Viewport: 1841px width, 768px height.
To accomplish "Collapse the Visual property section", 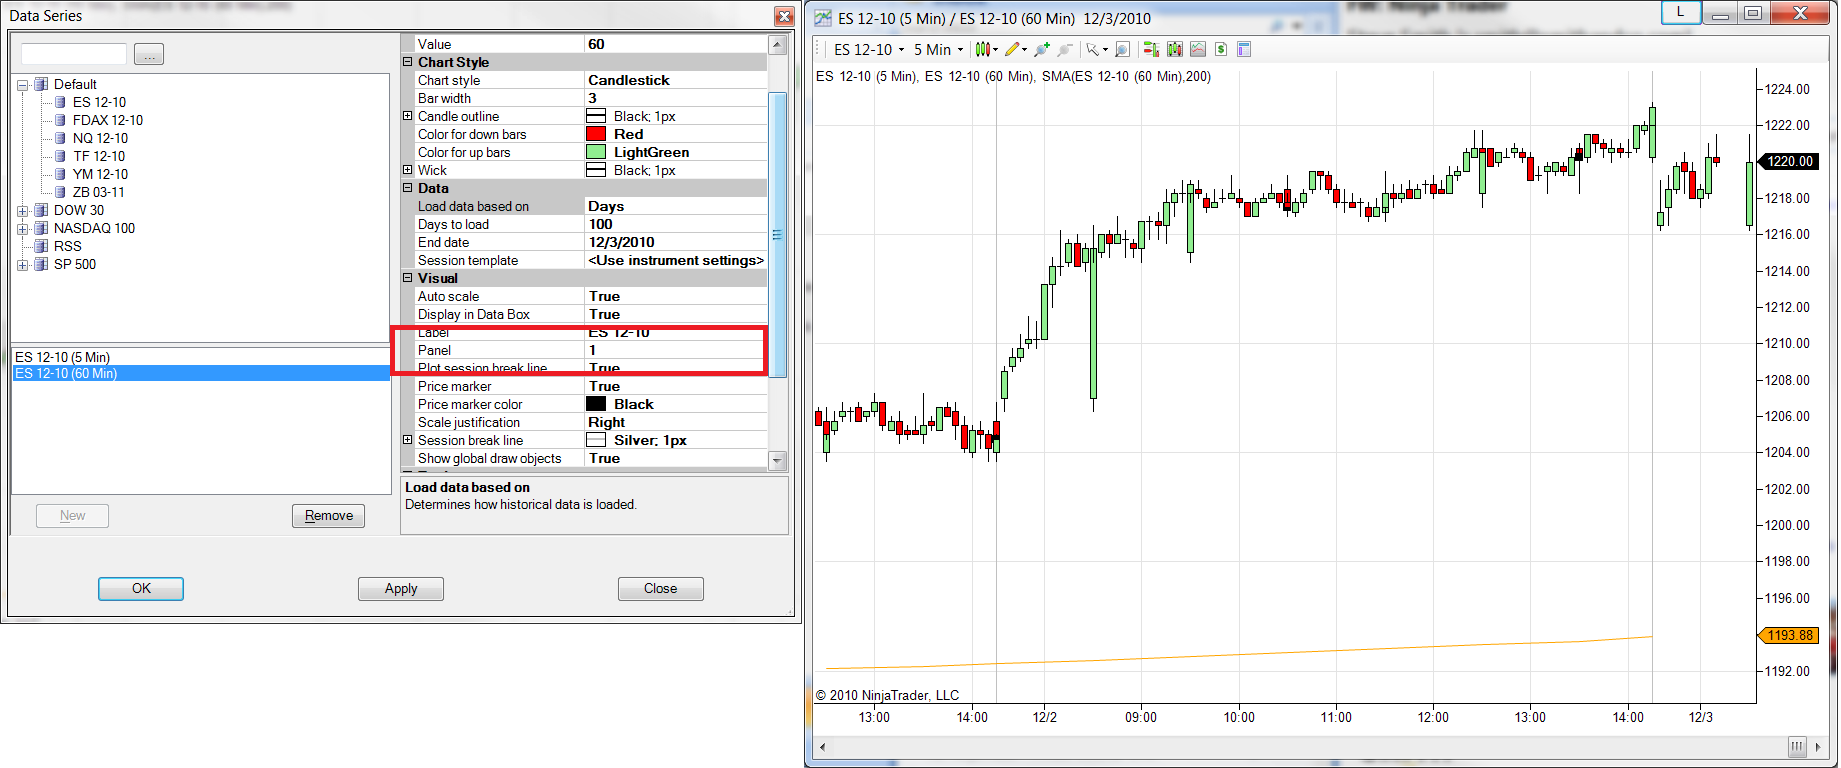I will pos(408,278).
